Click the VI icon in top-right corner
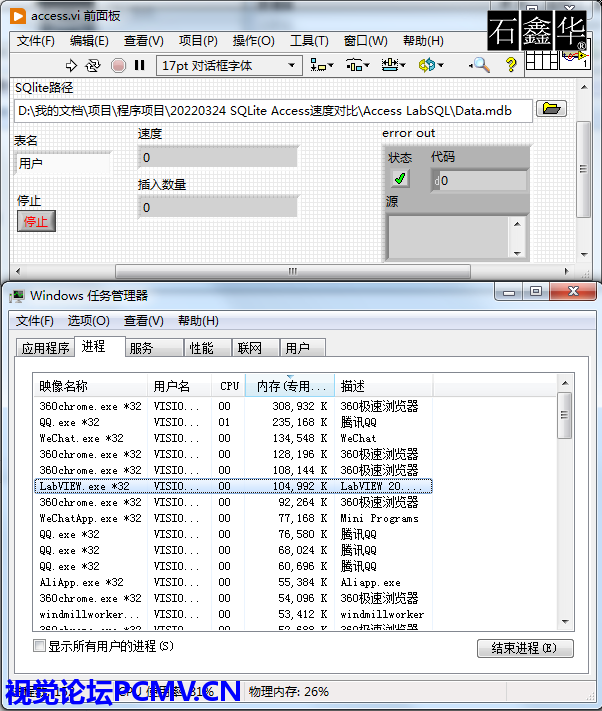602x711 pixels. (x=575, y=59)
